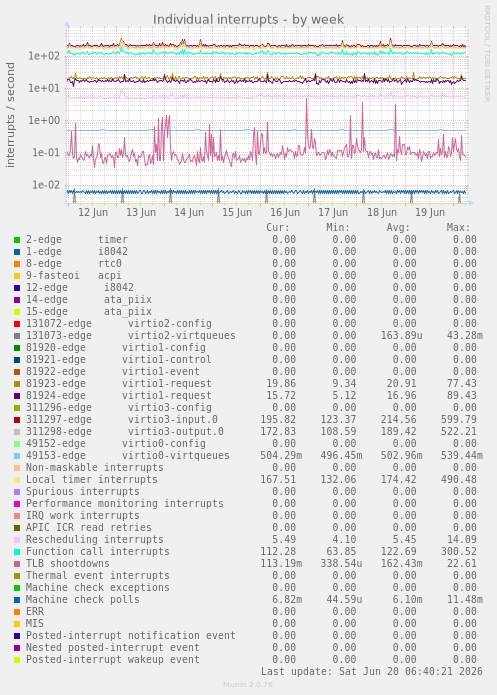Click the 13 Jun axis label
This screenshot has width=497, height=695.
tap(141, 212)
